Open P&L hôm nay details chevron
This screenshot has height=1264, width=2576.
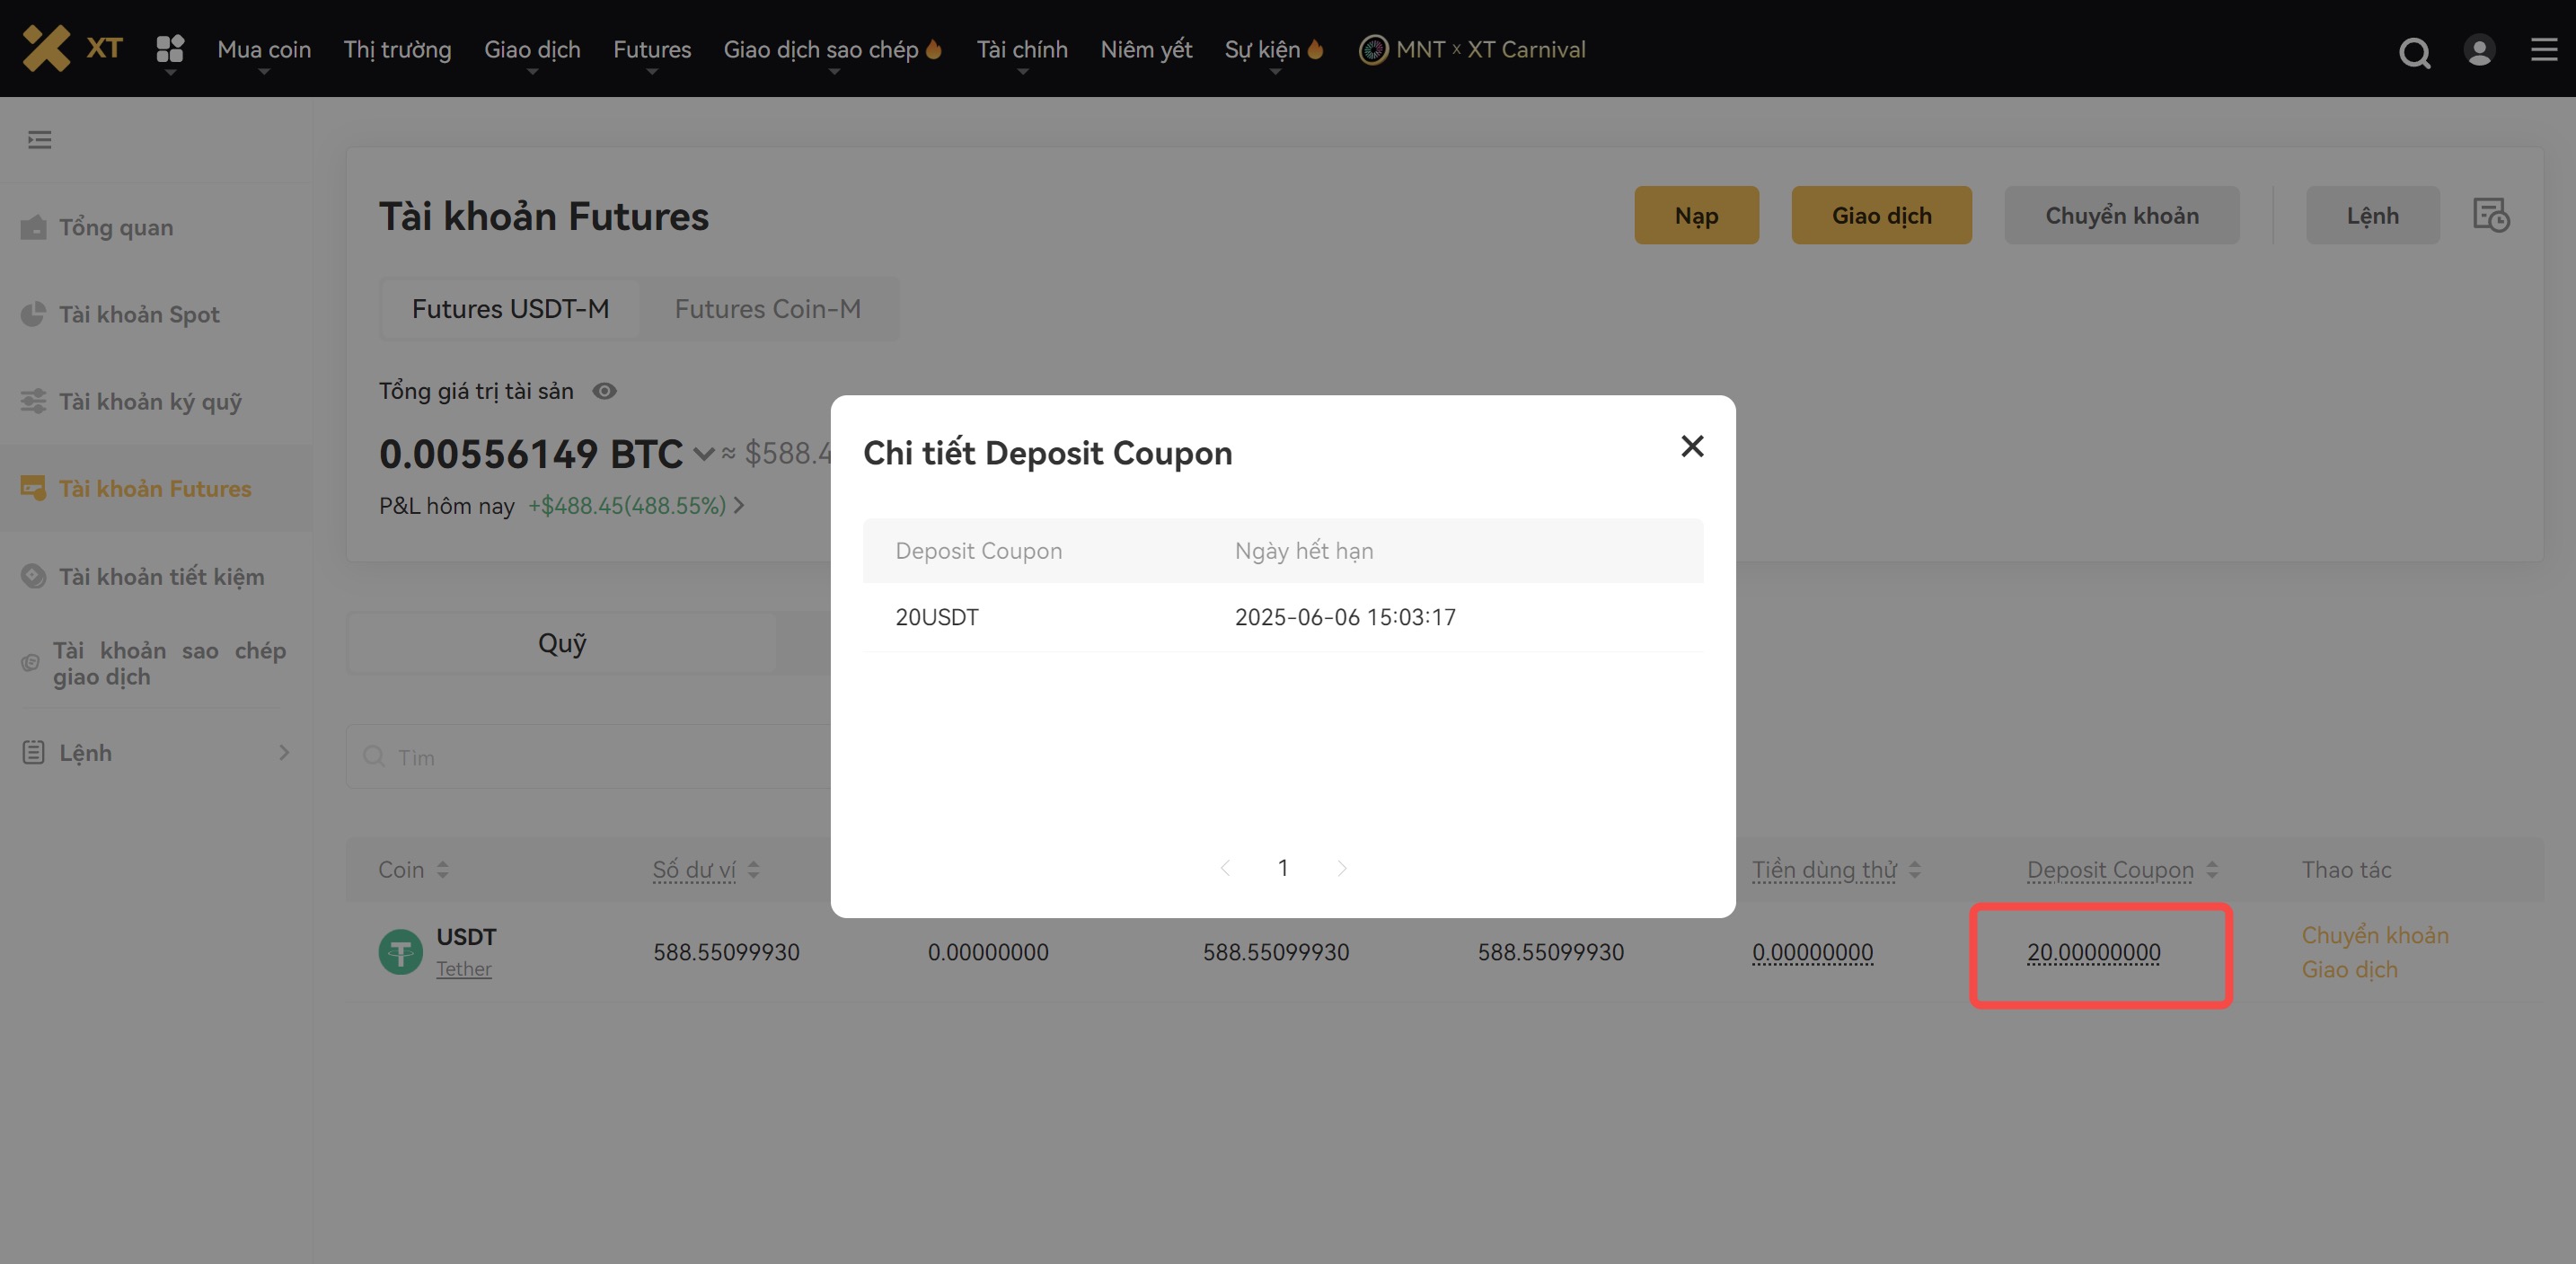739,505
